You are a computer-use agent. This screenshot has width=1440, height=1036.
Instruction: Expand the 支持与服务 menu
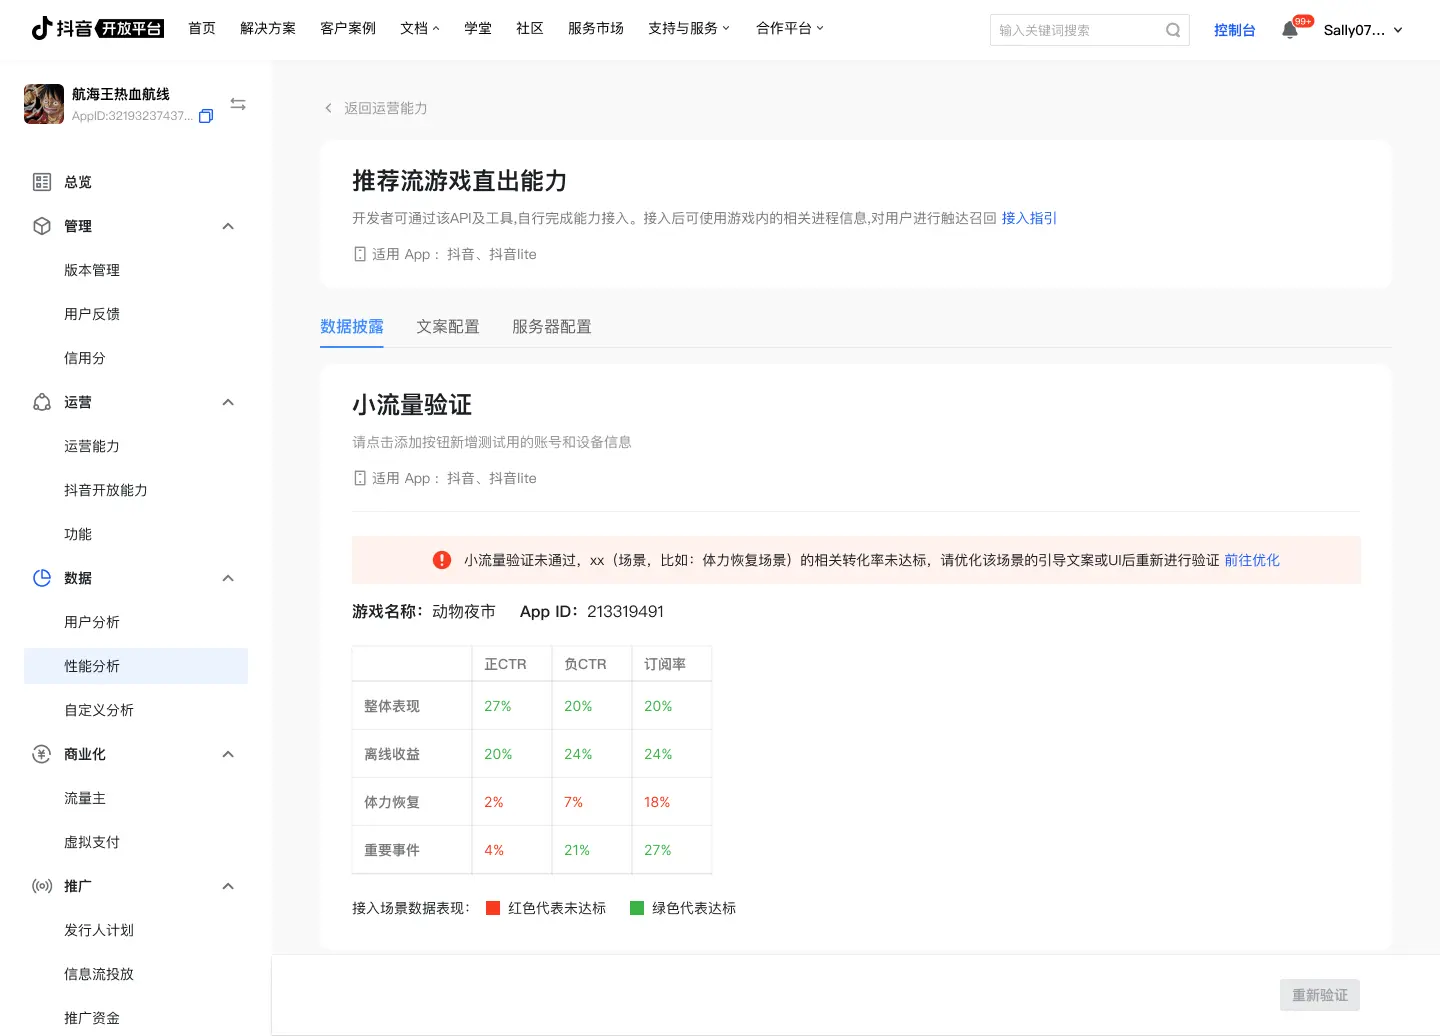689,28
